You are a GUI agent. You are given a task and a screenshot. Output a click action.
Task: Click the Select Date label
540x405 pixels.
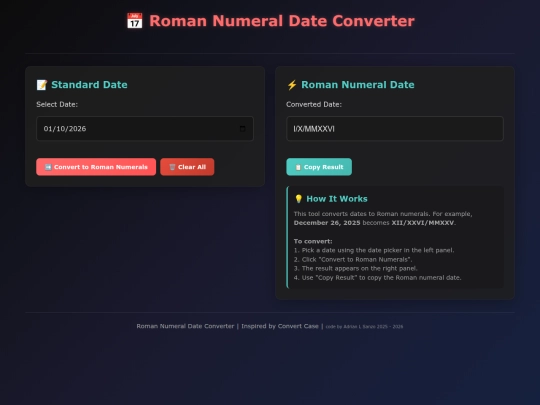(57, 104)
